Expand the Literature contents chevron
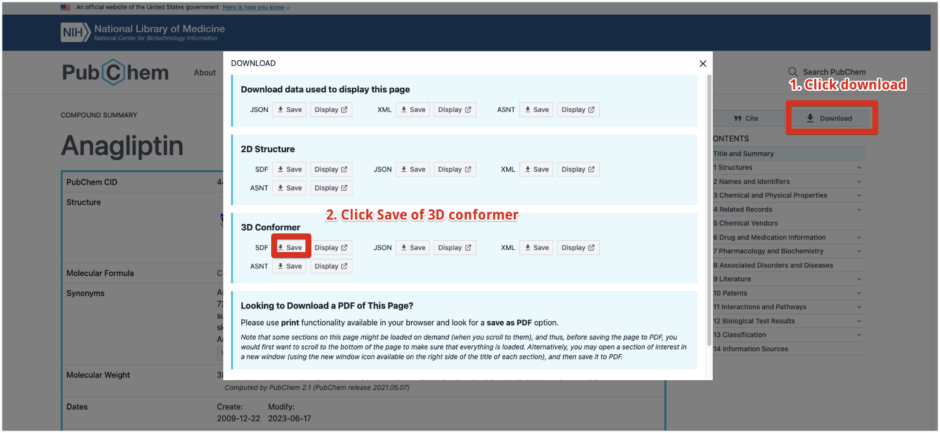Screen dimensions: 940x433 coord(859,279)
